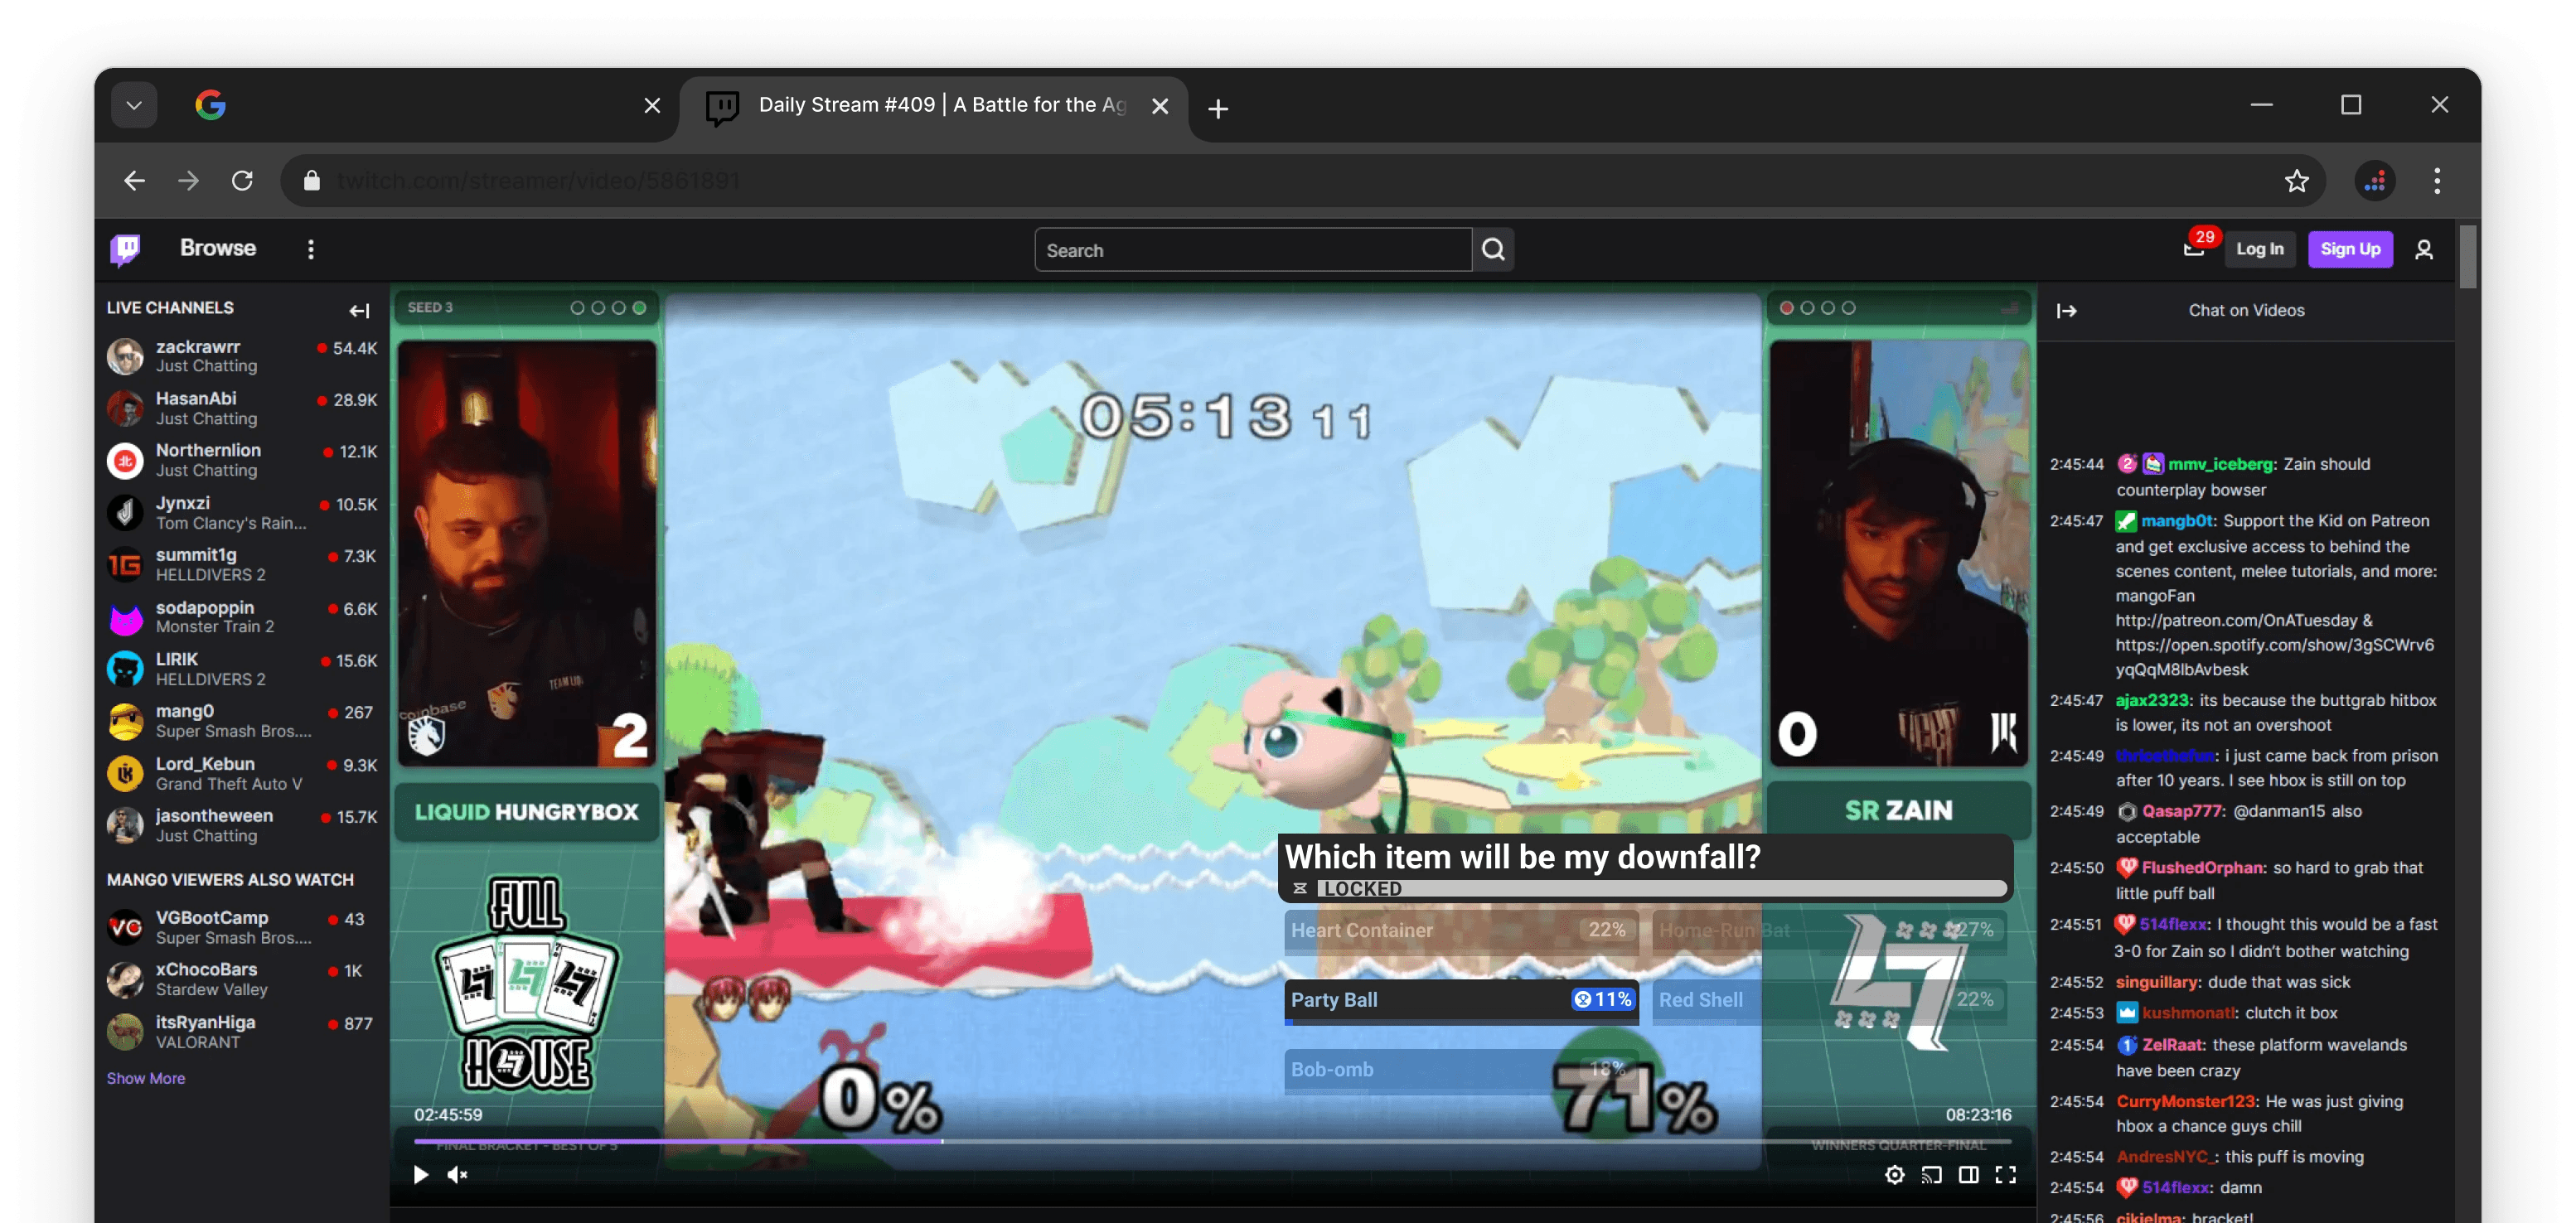
Task: Click Show More recommended channels
Action: pyautogui.click(x=146, y=1078)
